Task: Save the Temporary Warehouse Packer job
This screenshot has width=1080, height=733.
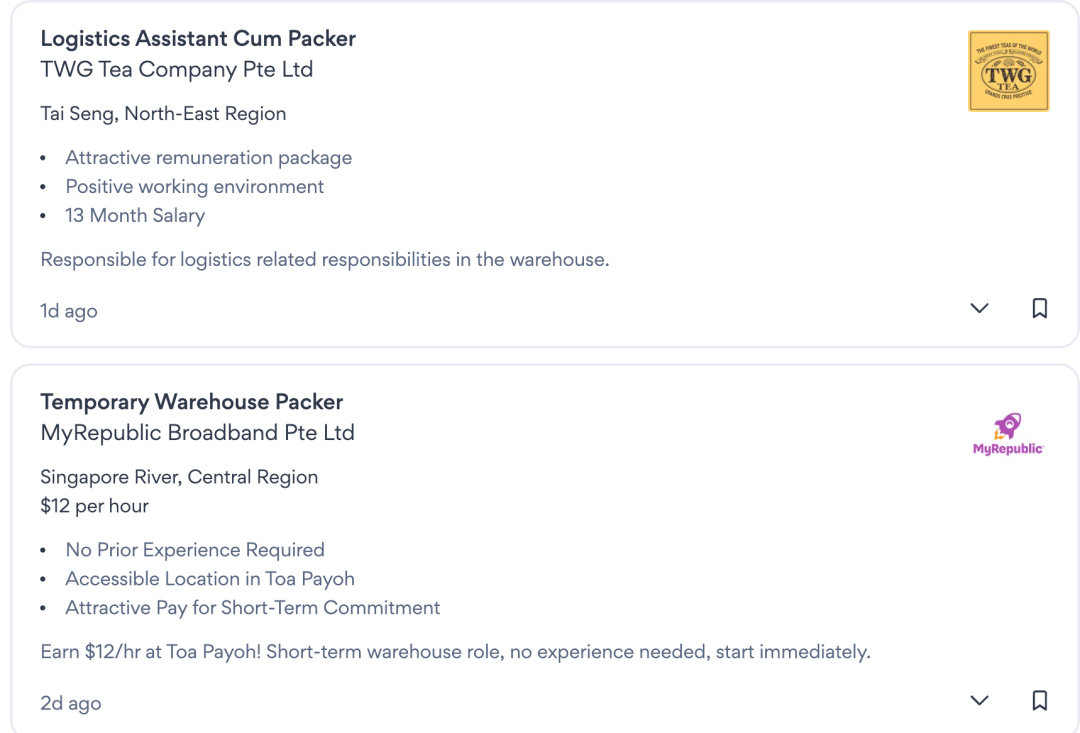Action: click(x=1039, y=701)
